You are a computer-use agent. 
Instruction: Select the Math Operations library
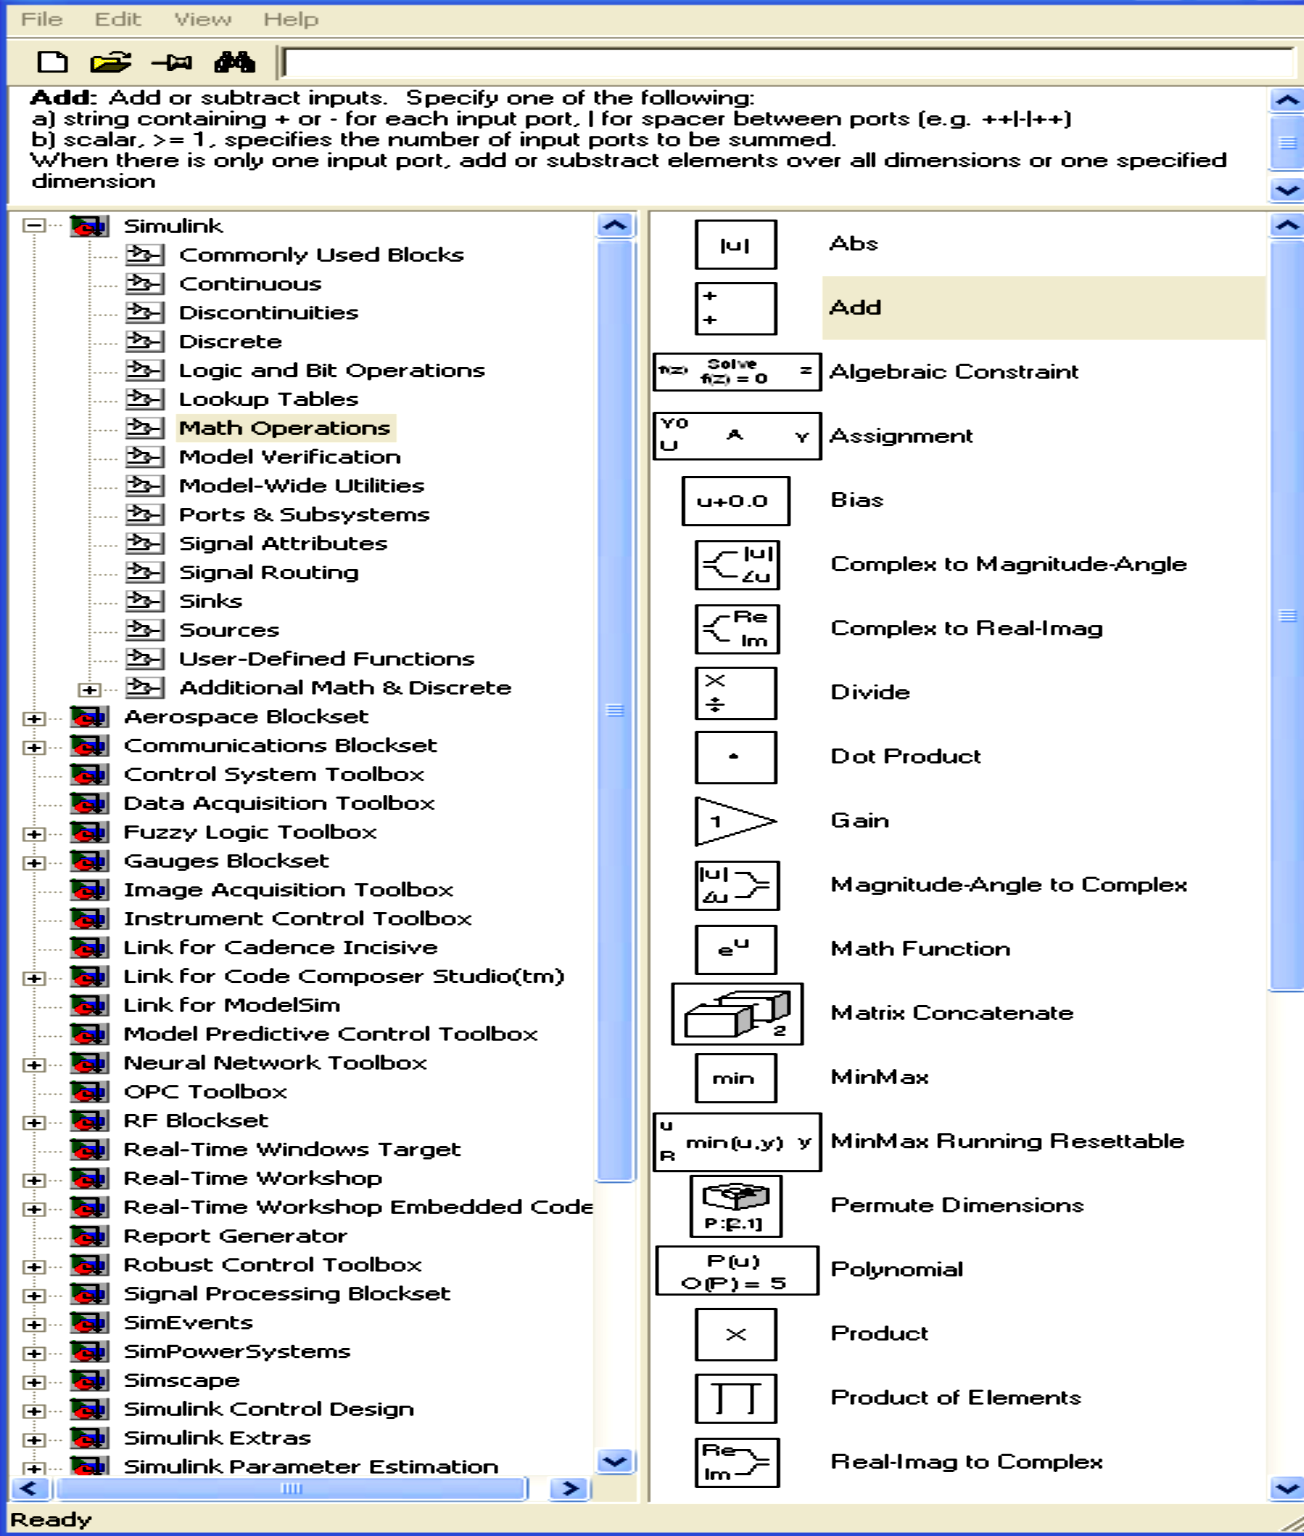285,428
